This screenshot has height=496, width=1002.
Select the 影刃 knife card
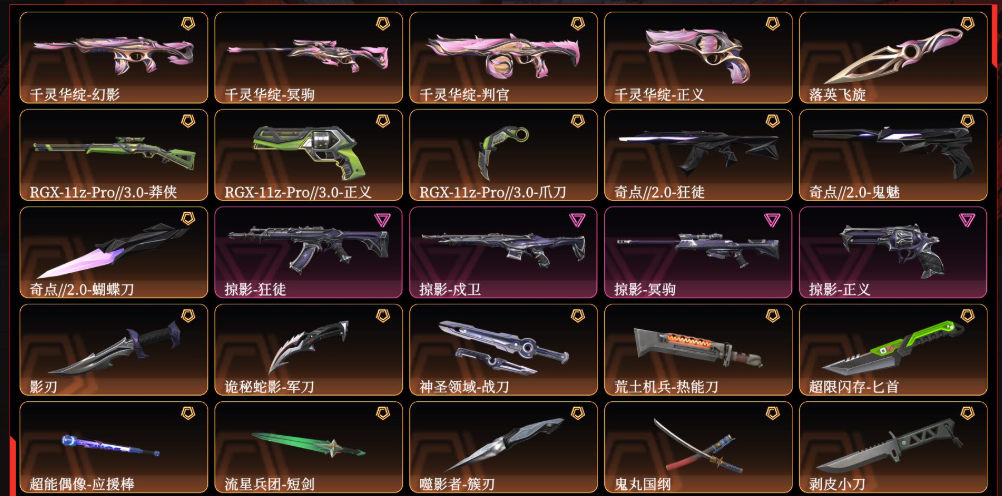point(114,350)
